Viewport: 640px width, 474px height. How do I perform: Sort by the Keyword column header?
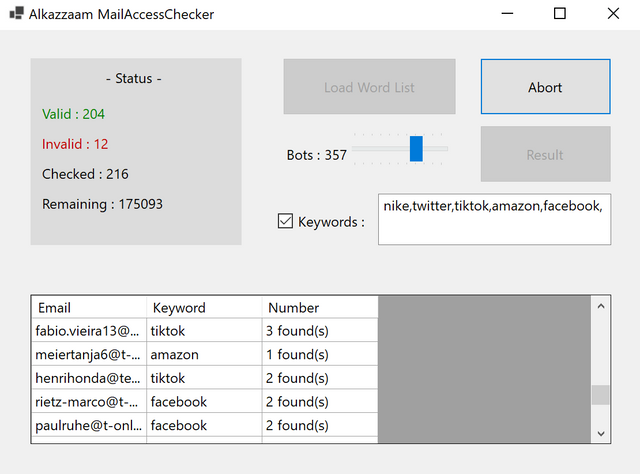click(x=204, y=307)
